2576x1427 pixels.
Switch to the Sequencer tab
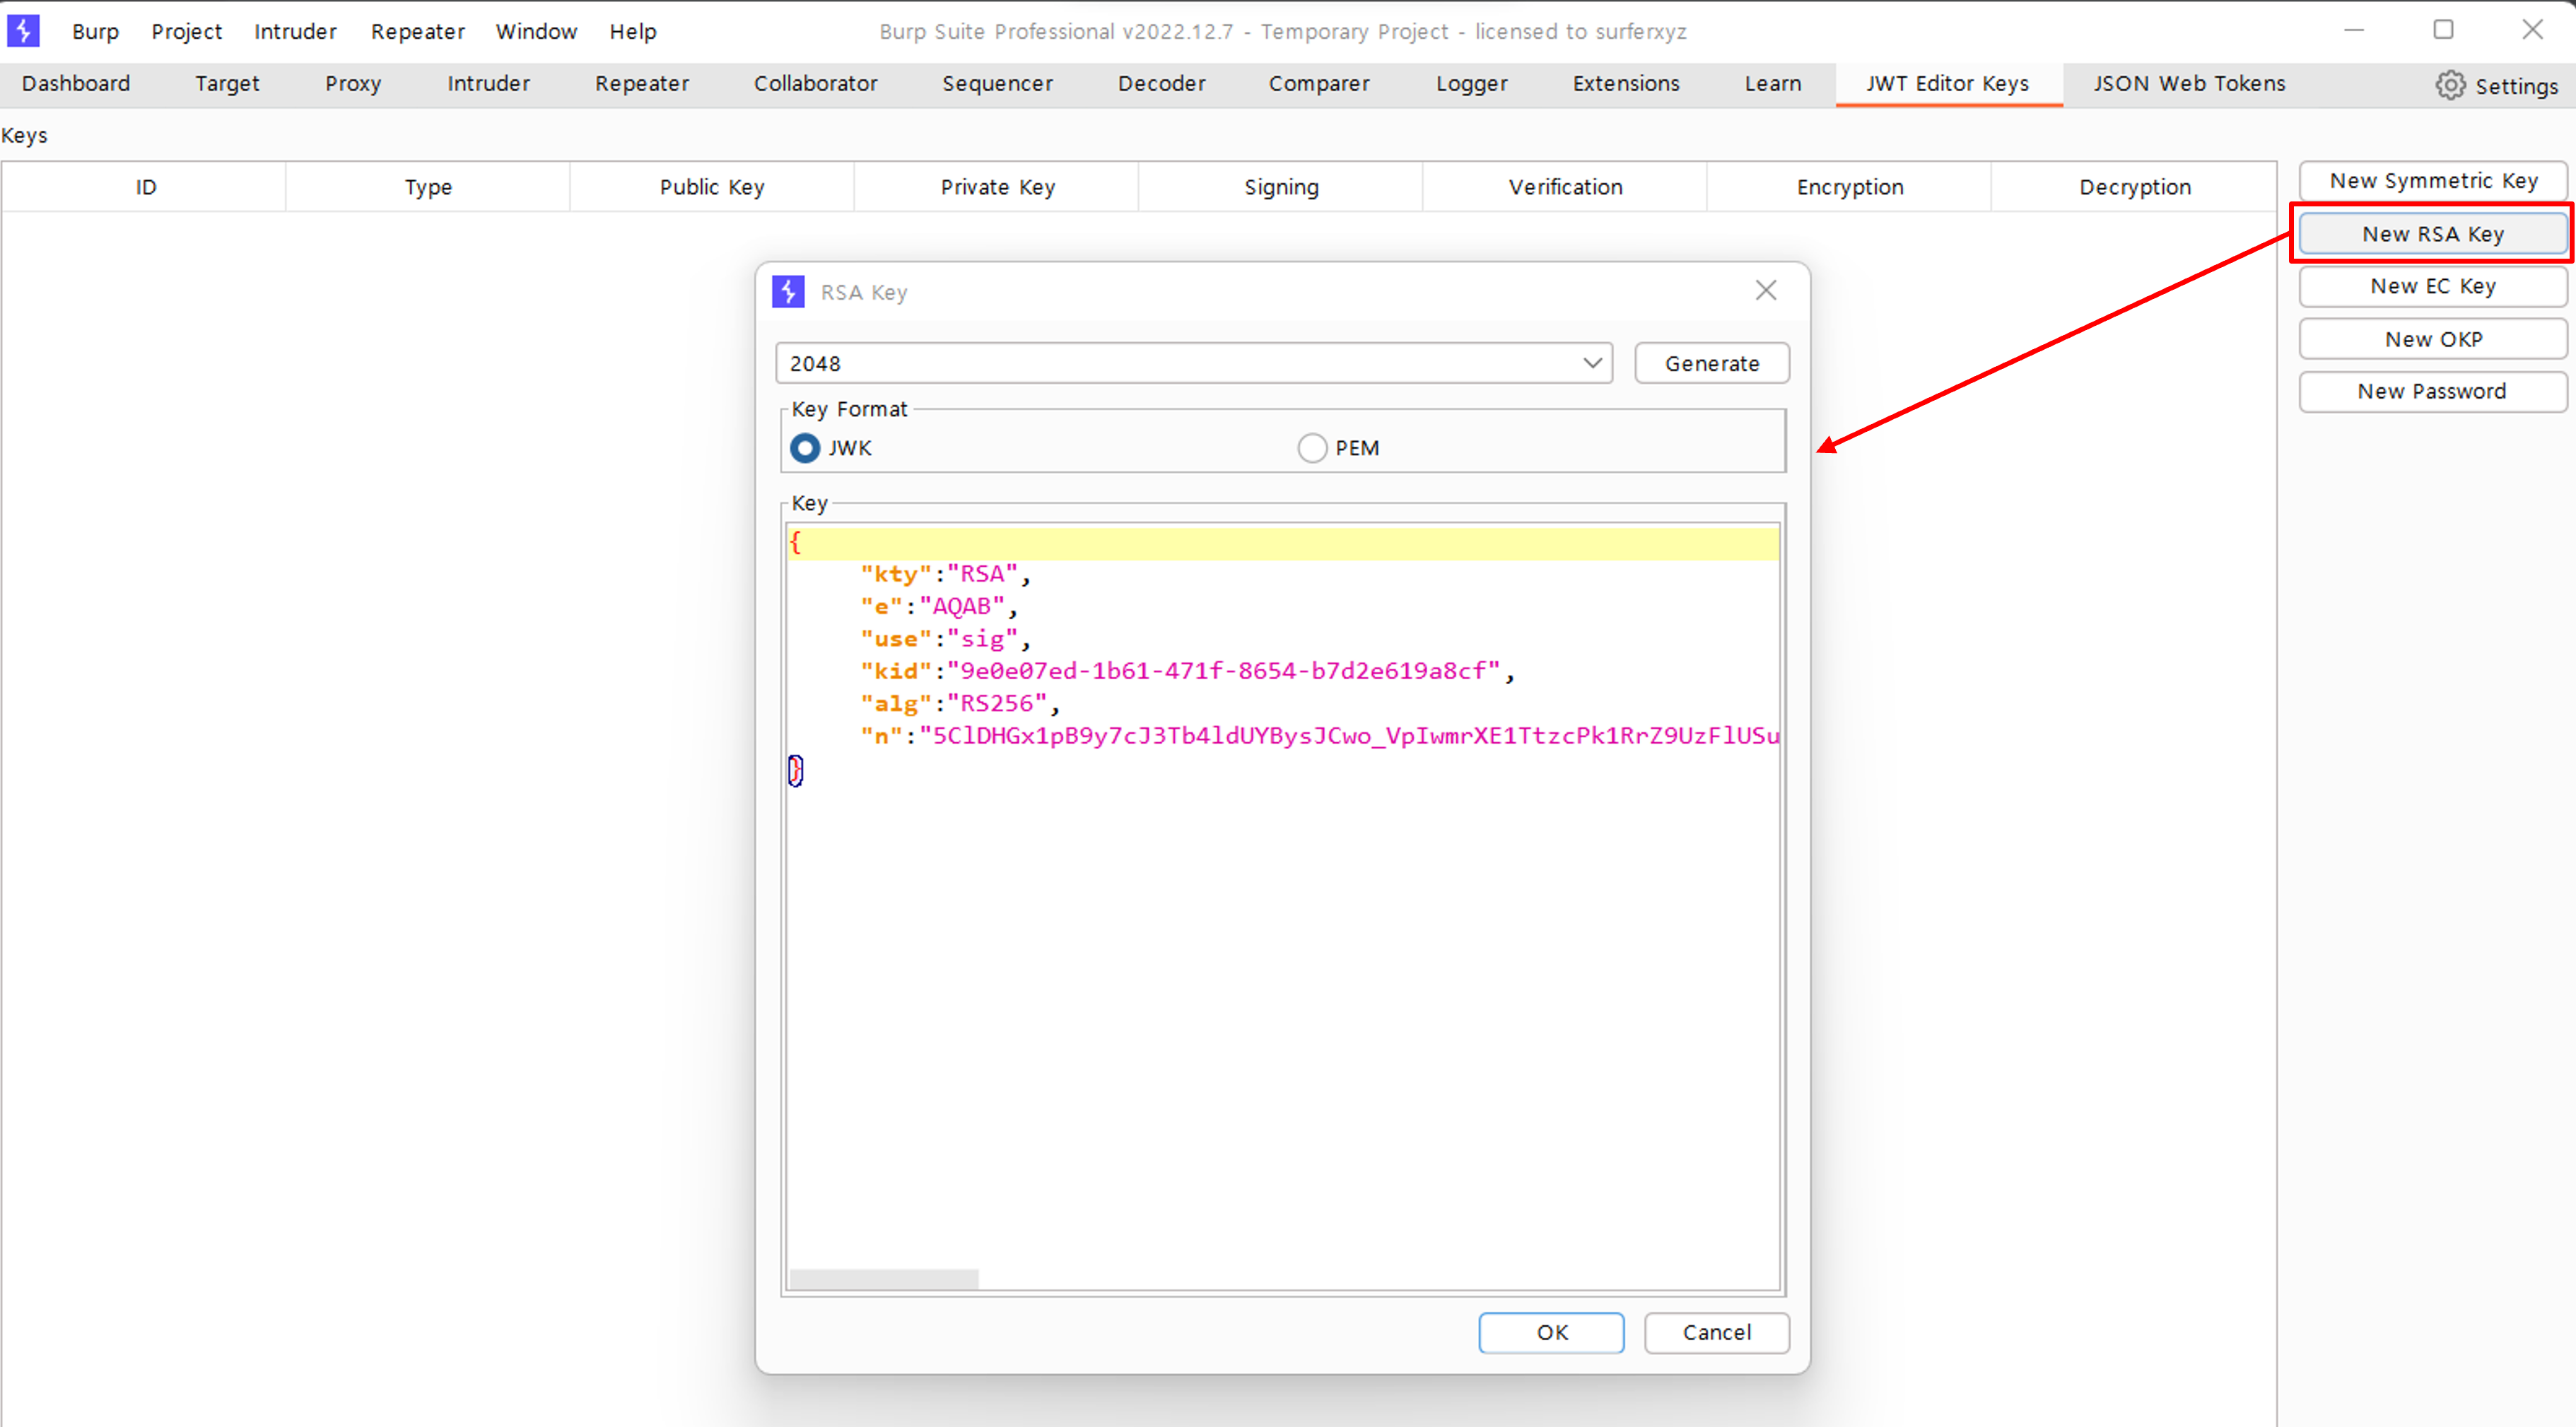[997, 84]
